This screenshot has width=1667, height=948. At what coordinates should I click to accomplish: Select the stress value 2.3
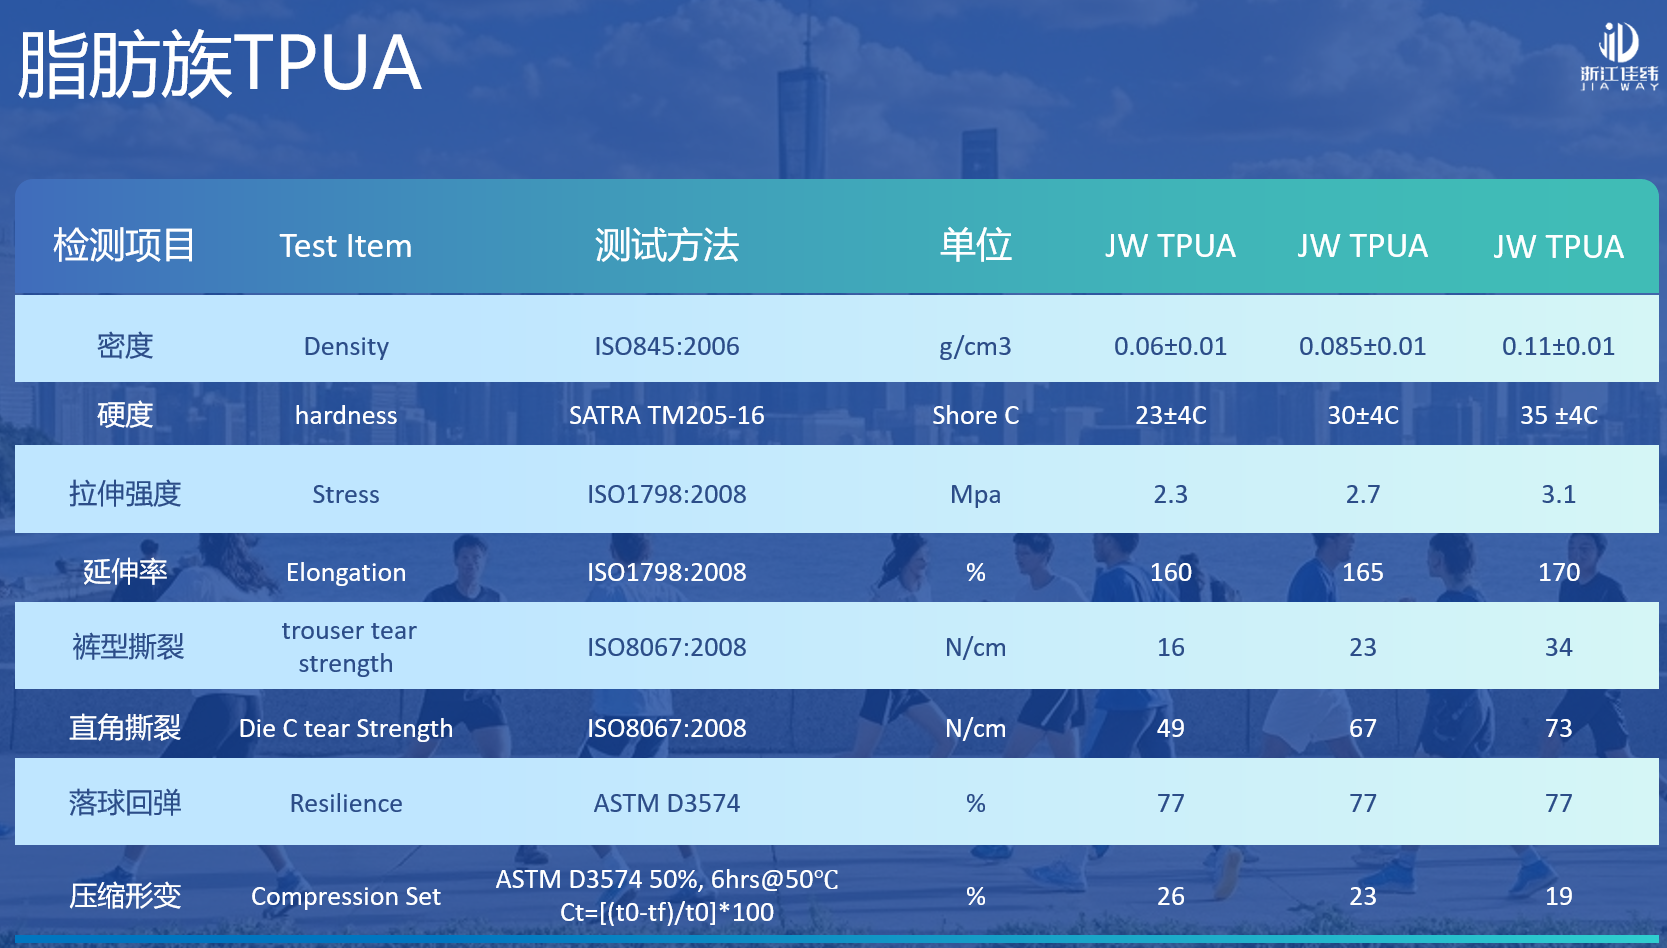pyautogui.click(x=1171, y=494)
